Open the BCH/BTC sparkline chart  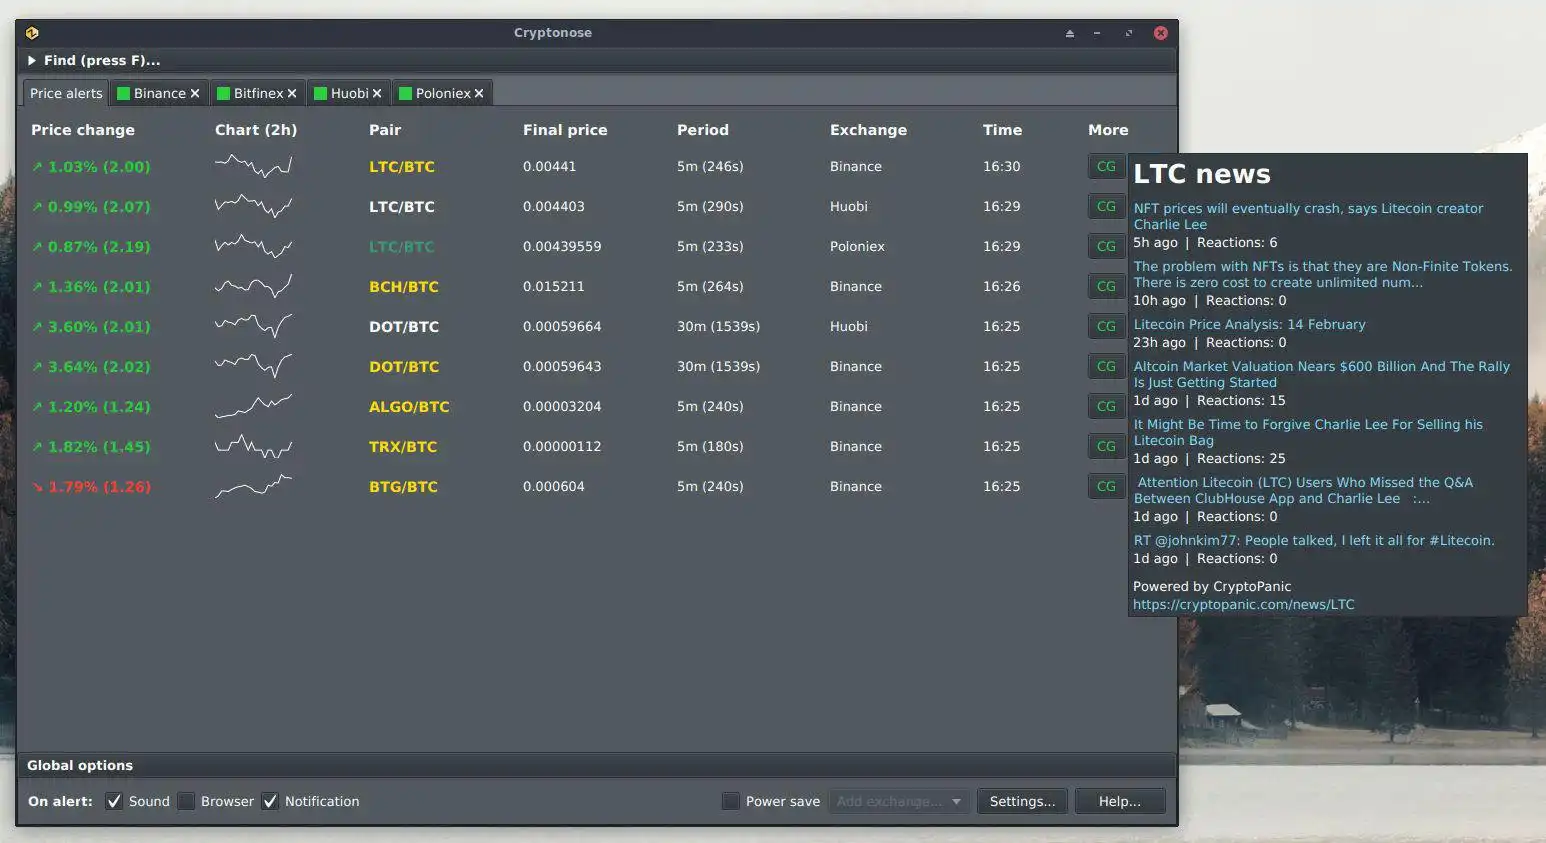tap(254, 287)
